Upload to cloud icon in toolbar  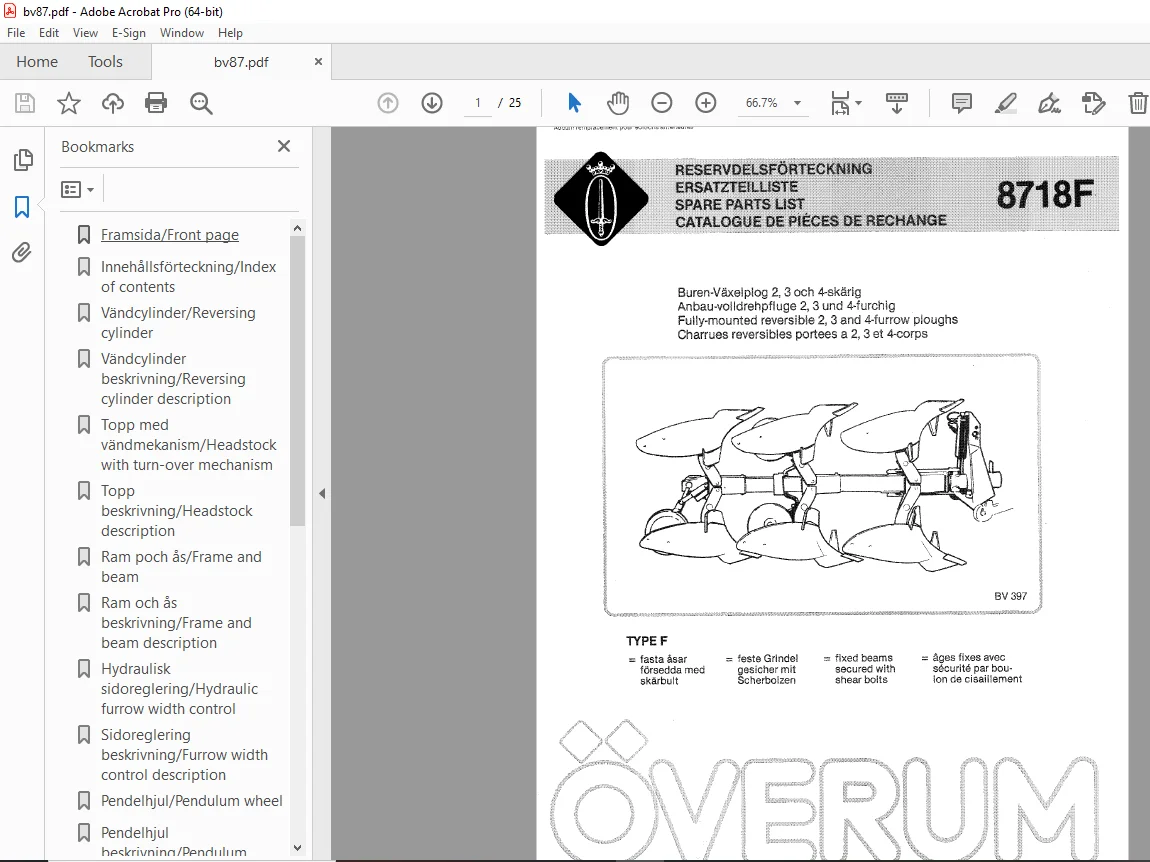click(113, 103)
